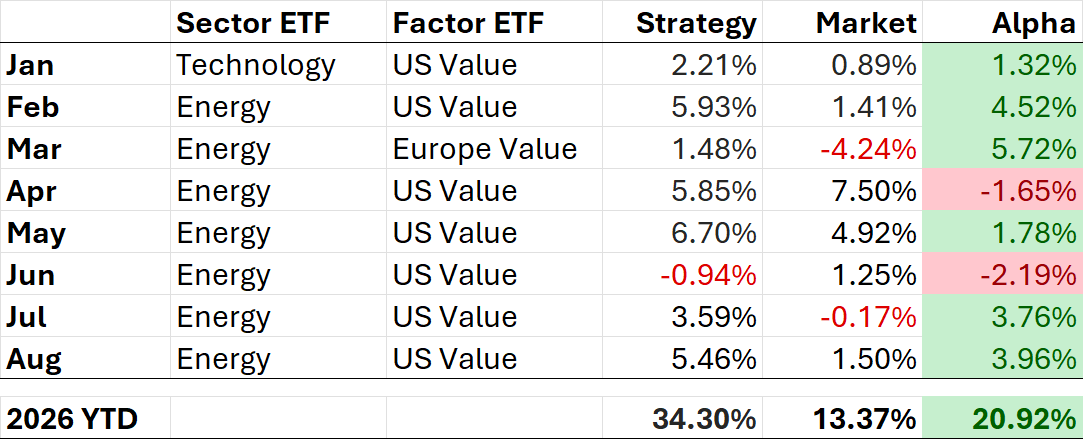Select the red -4.24% market cell
This screenshot has width=1083, height=439.
pyautogui.click(x=866, y=149)
